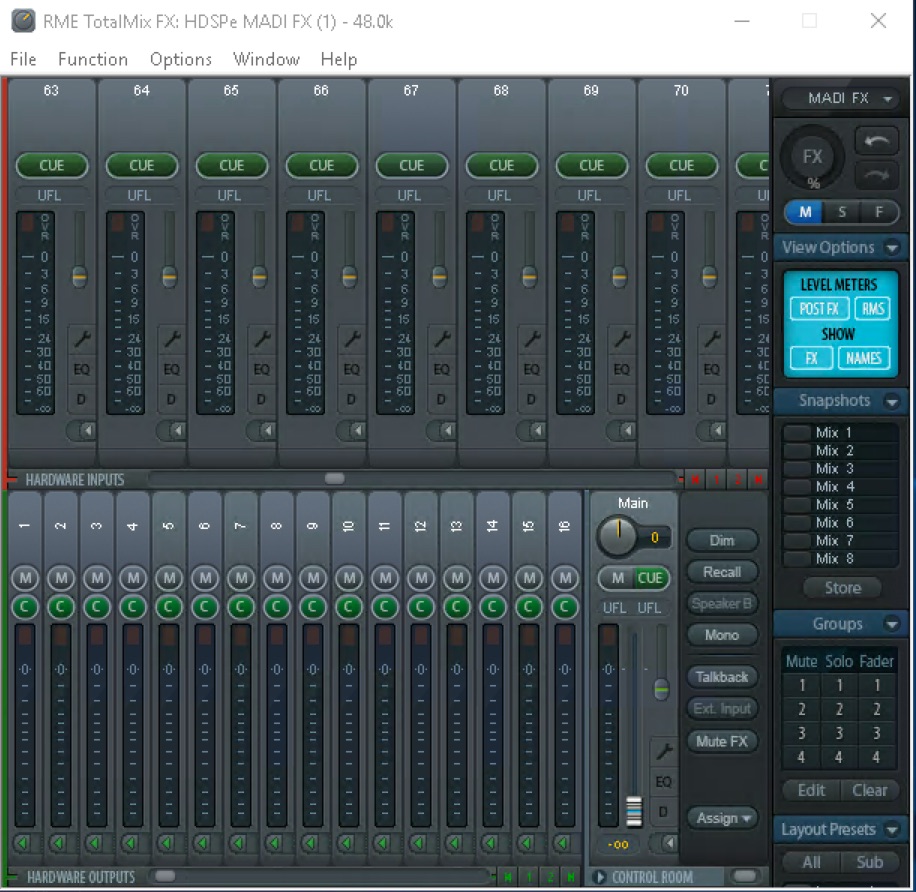916x892 pixels.
Task: Open the Options menu
Action: [181, 59]
